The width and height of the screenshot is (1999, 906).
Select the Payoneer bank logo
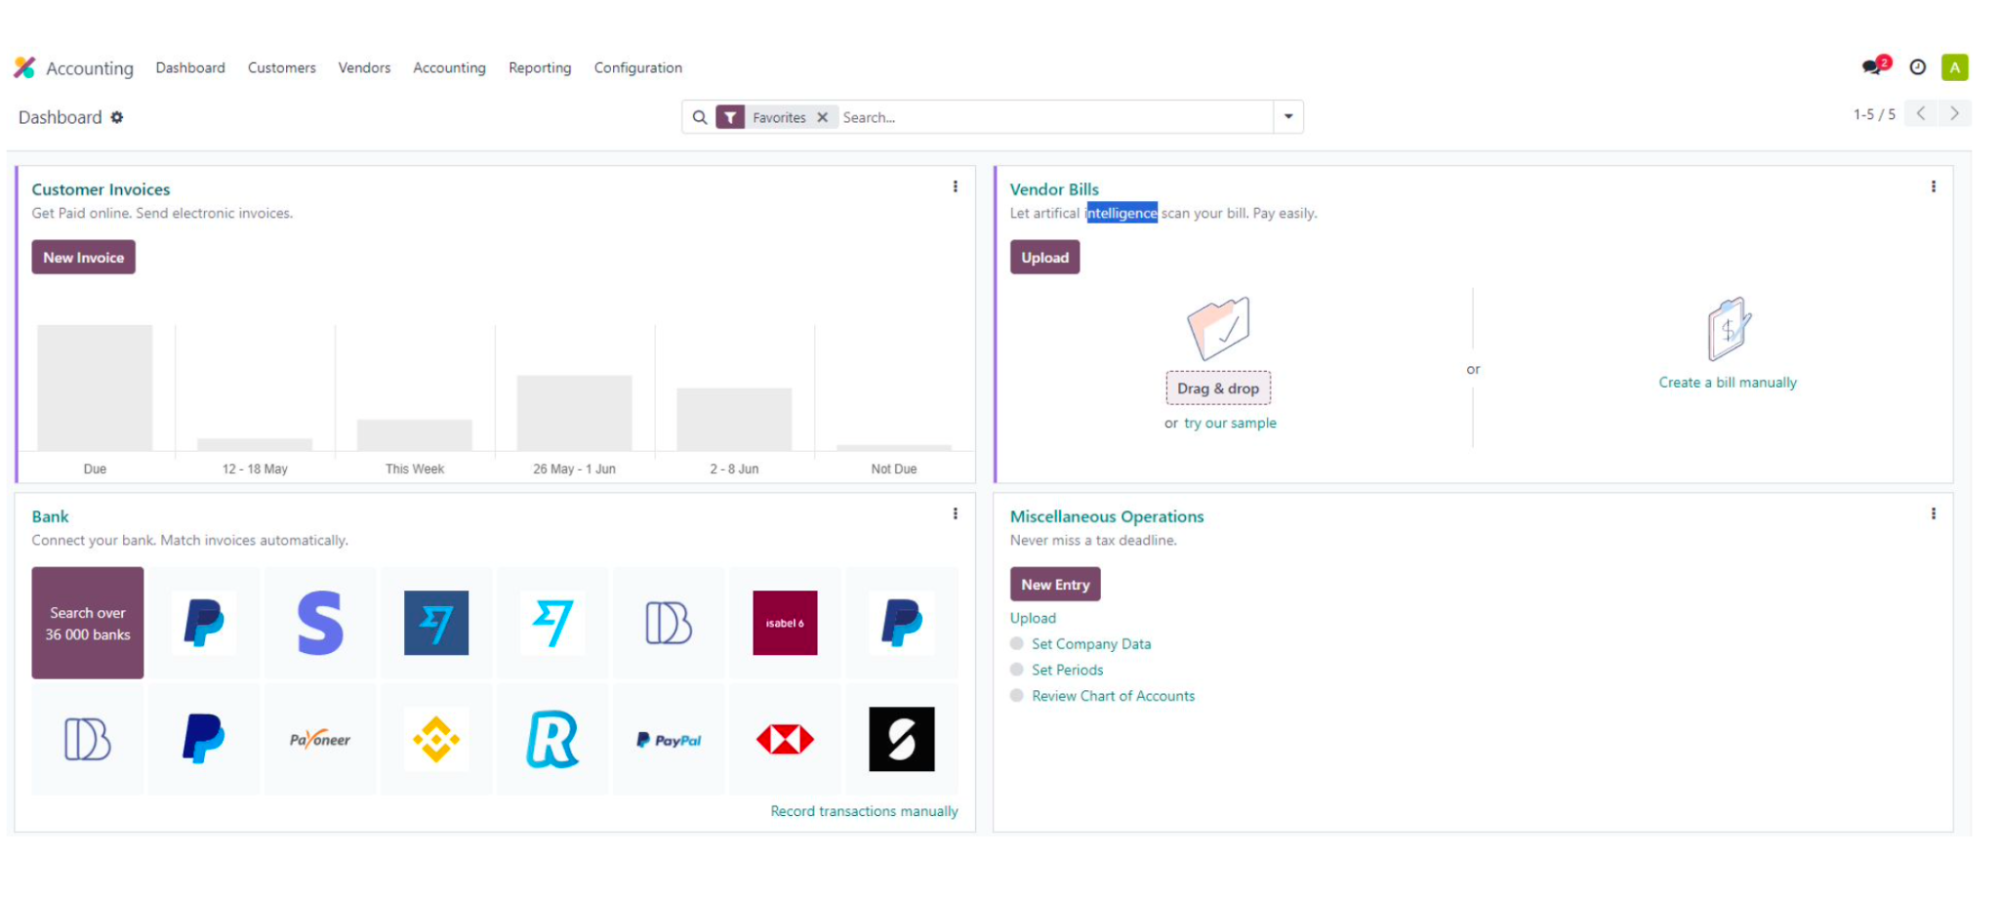pyautogui.click(x=320, y=740)
